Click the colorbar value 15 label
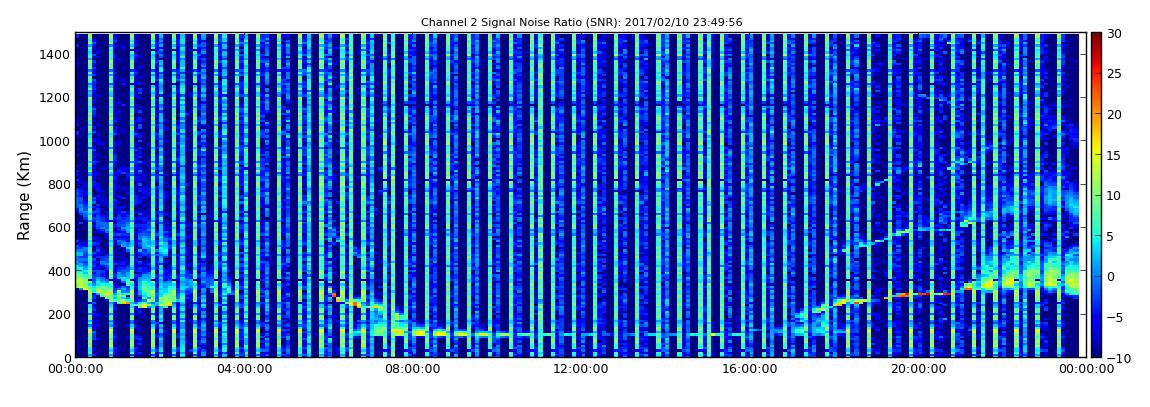1150x407 pixels. [1114, 155]
